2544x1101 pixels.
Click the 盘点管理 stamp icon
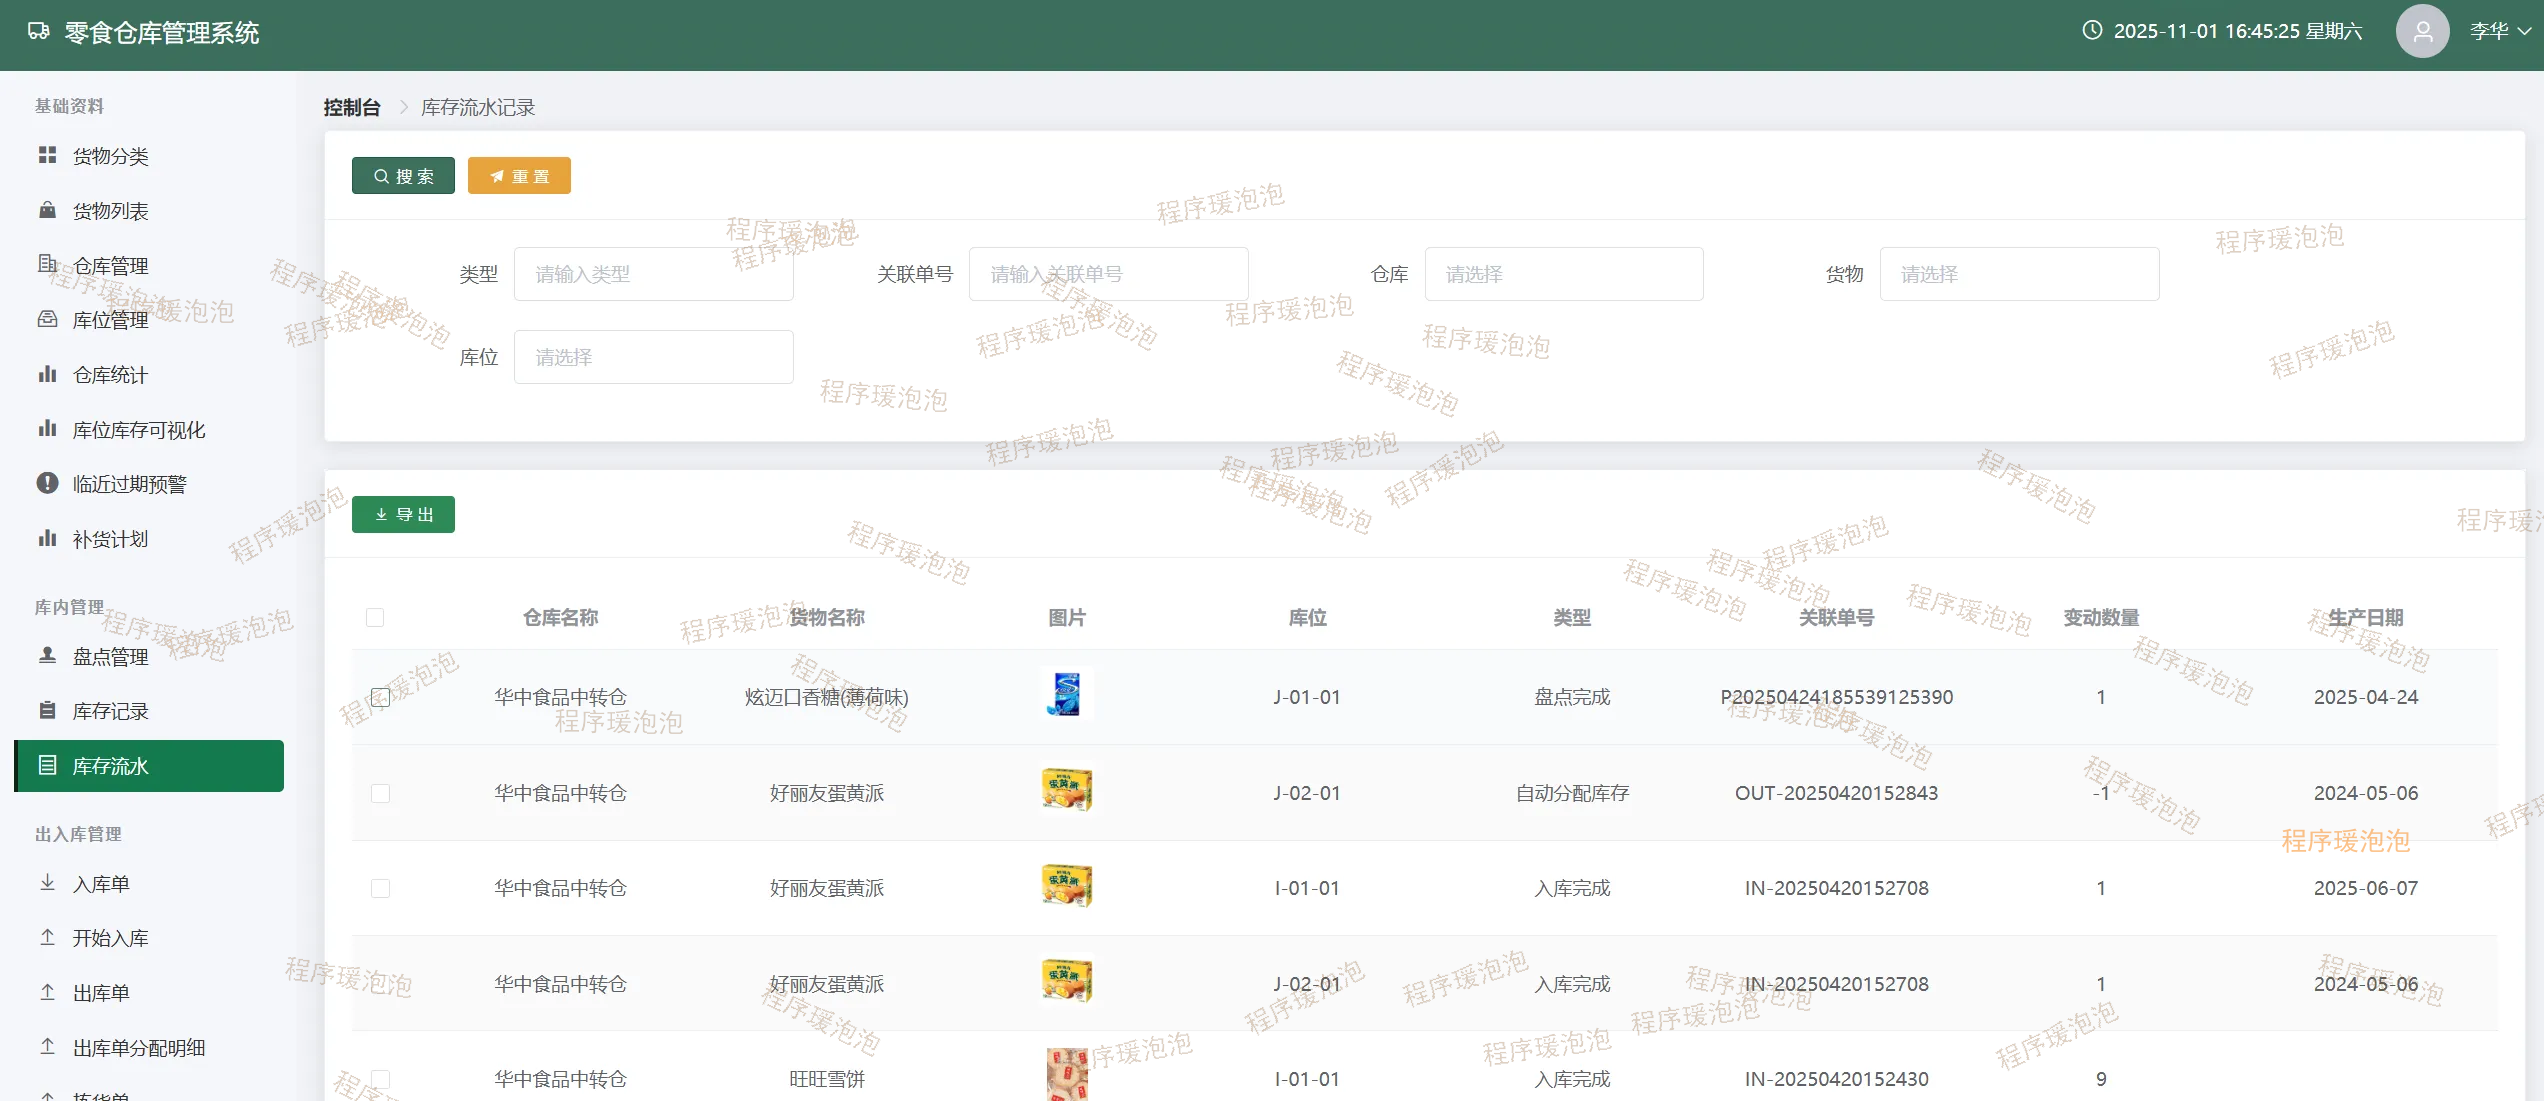47,655
